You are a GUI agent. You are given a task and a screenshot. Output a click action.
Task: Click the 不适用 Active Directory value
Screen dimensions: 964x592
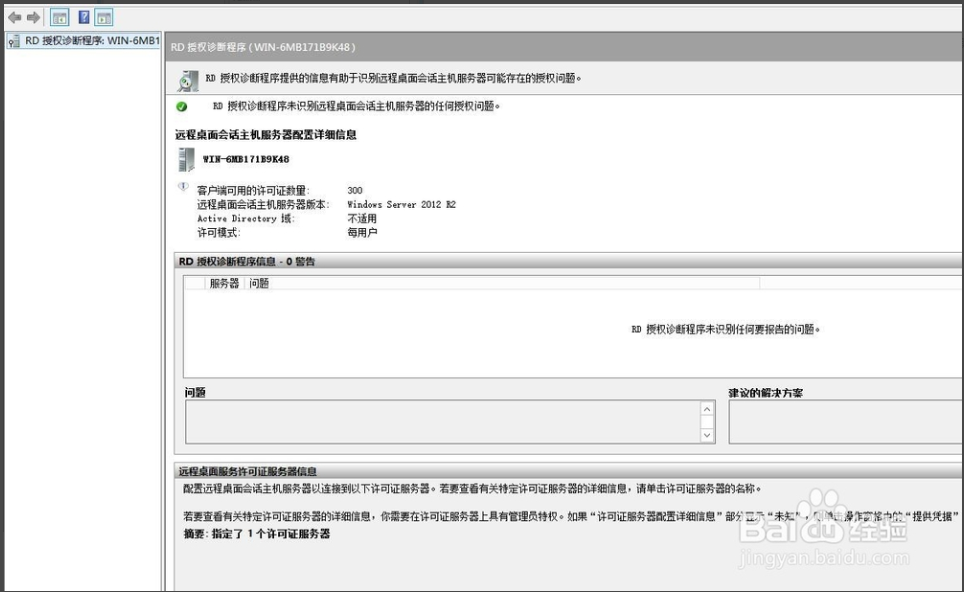pos(362,219)
